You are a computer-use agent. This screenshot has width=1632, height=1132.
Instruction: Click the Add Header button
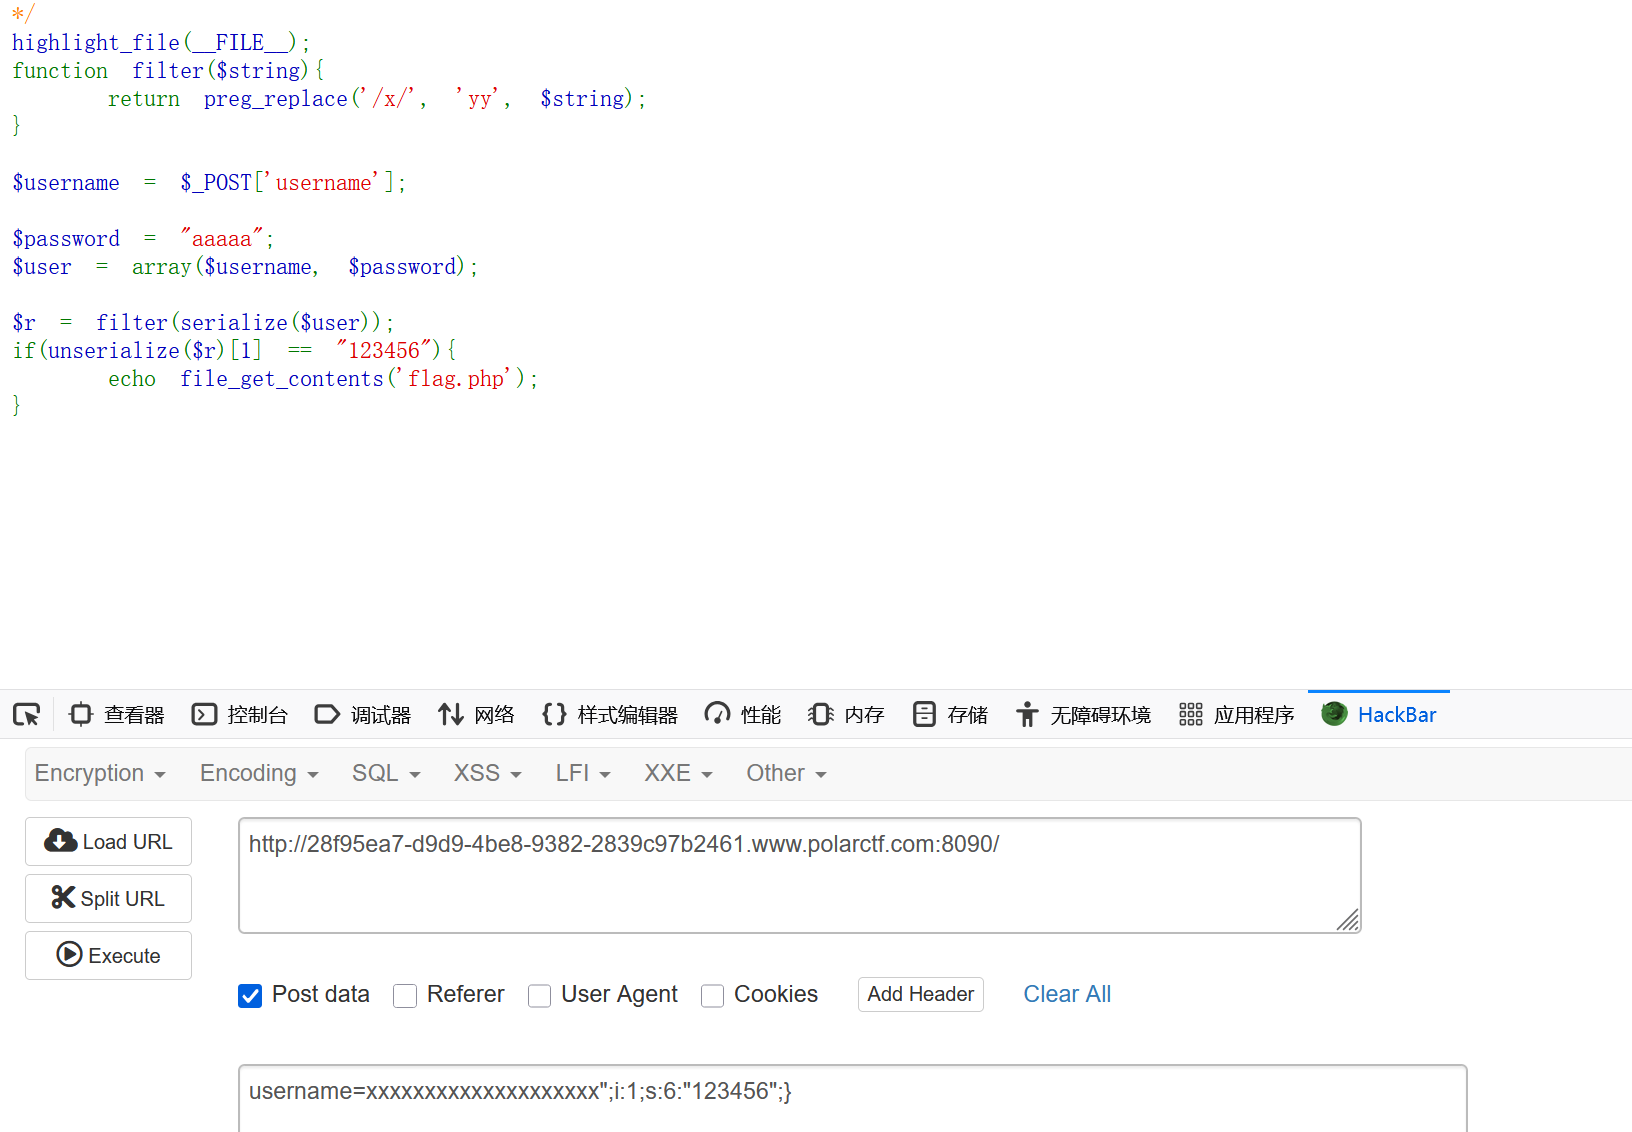pyautogui.click(x=921, y=994)
